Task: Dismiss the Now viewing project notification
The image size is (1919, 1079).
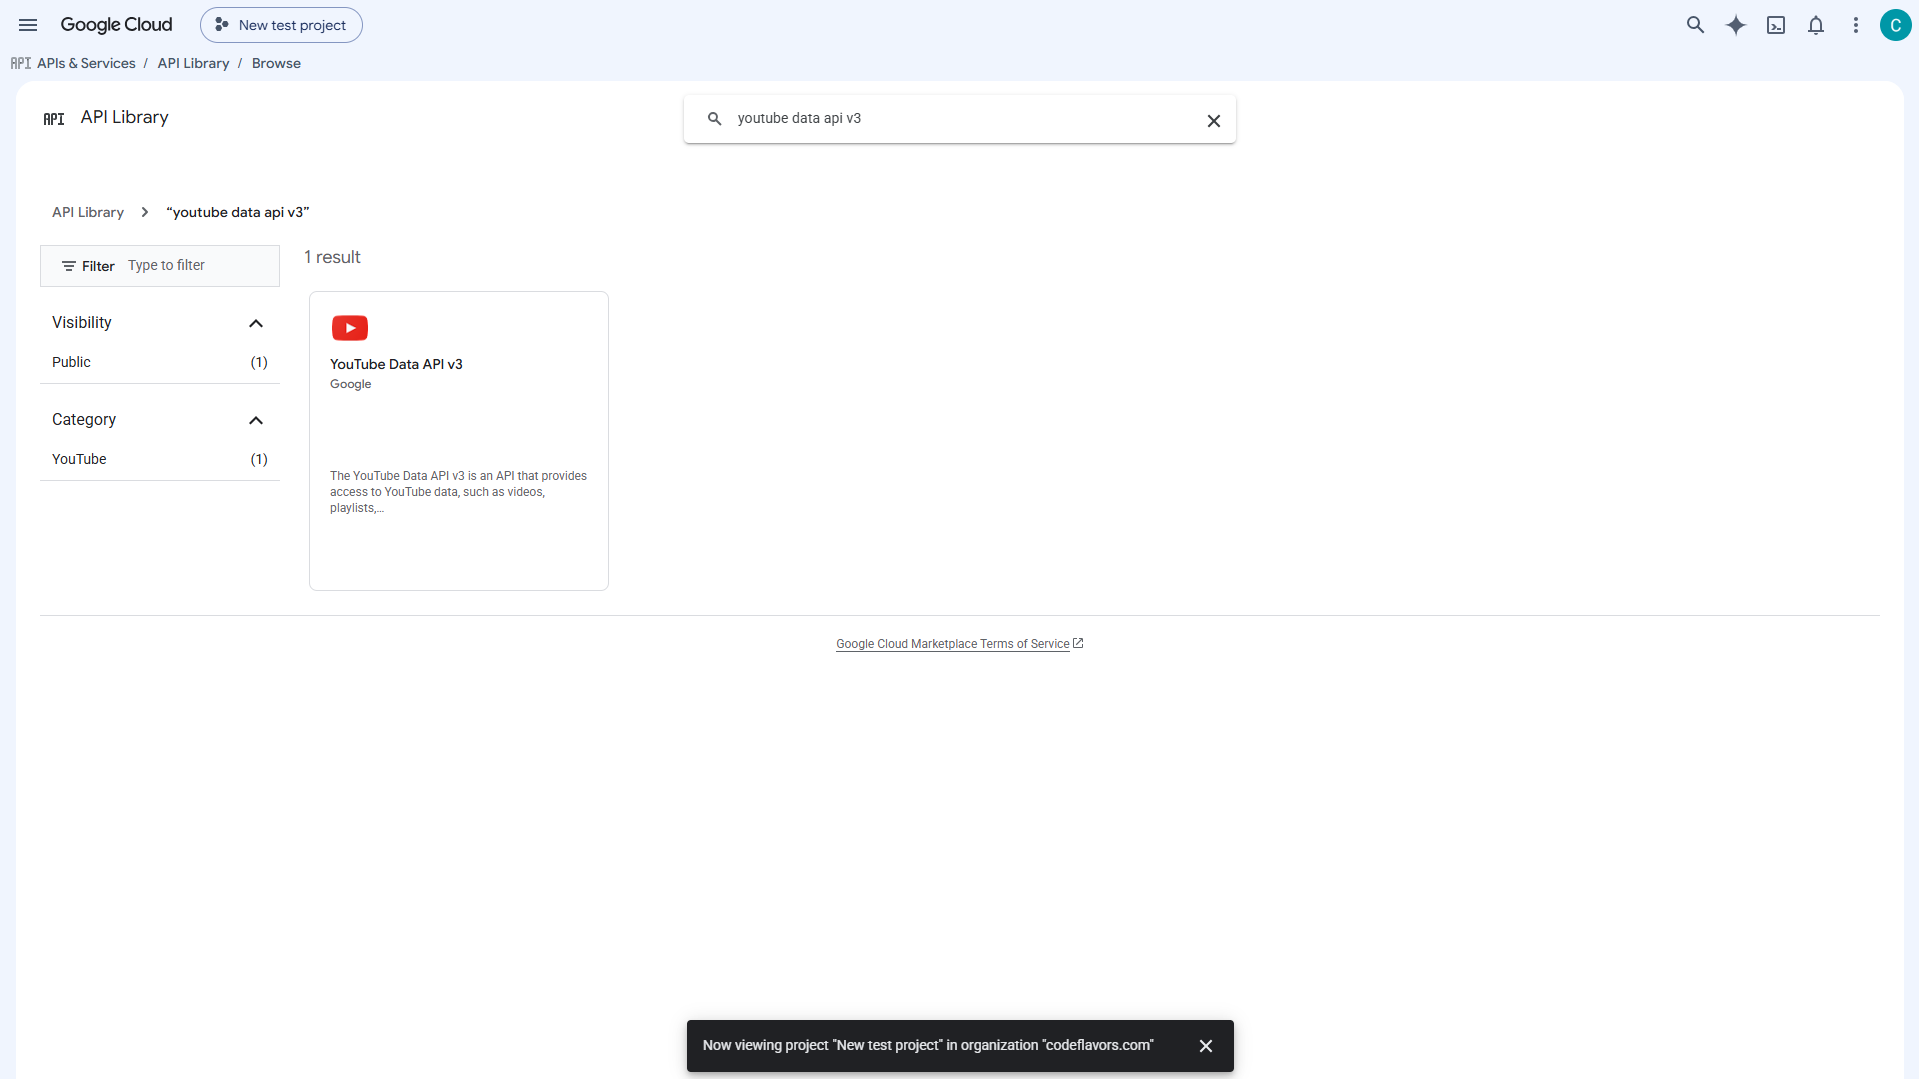Action: (1206, 1046)
